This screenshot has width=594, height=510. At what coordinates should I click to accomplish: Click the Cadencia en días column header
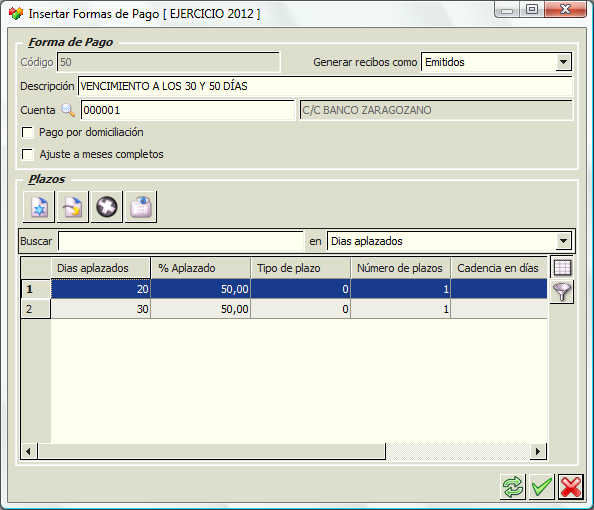coord(499,268)
